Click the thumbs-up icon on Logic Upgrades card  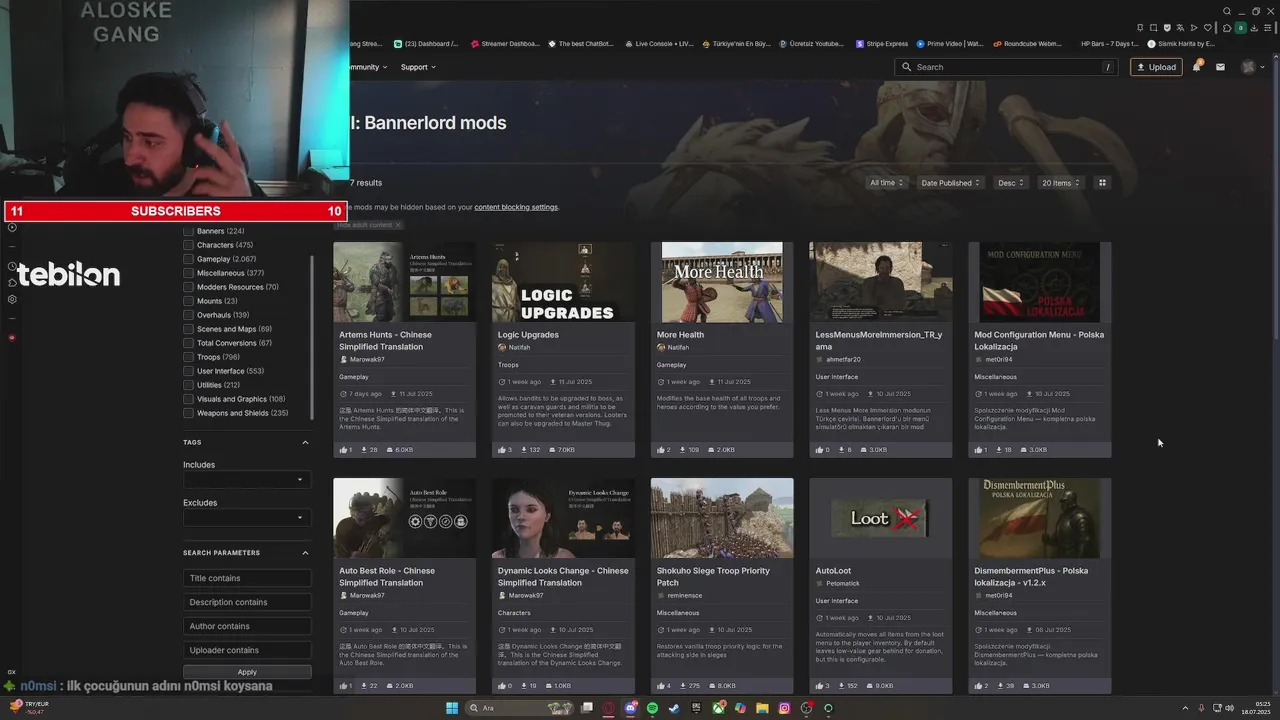[502, 450]
